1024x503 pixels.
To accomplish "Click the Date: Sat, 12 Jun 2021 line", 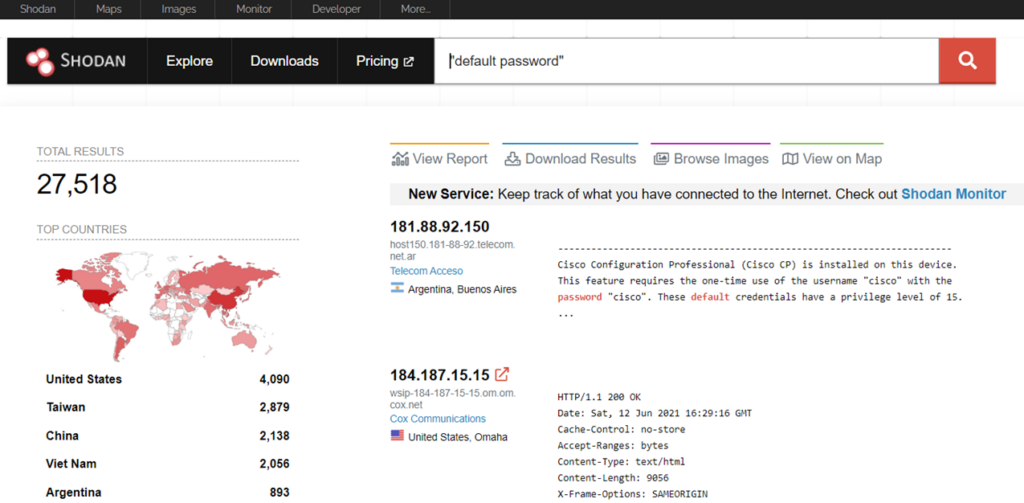I will [x=654, y=413].
